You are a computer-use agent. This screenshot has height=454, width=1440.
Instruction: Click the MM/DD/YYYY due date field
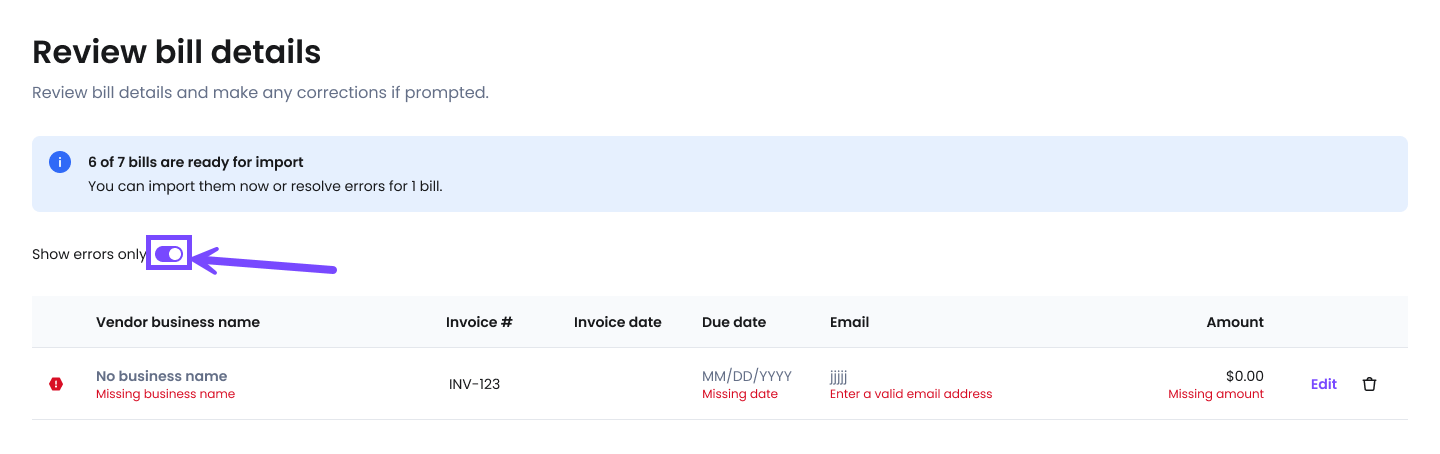(747, 376)
